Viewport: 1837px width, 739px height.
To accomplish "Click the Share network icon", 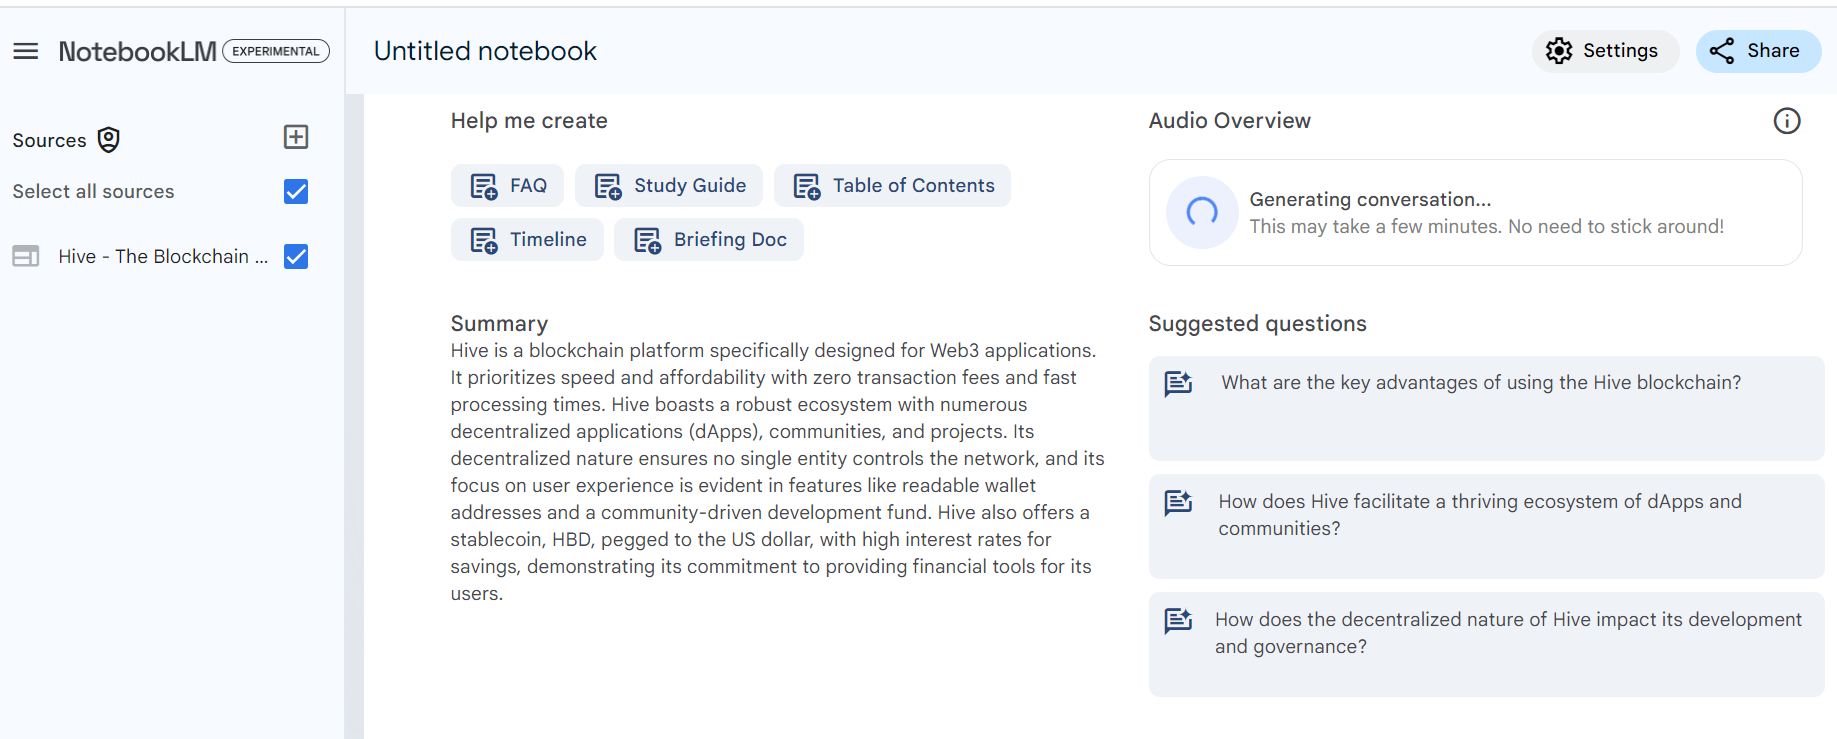I will pyautogui.click(x=1722, y=51).
